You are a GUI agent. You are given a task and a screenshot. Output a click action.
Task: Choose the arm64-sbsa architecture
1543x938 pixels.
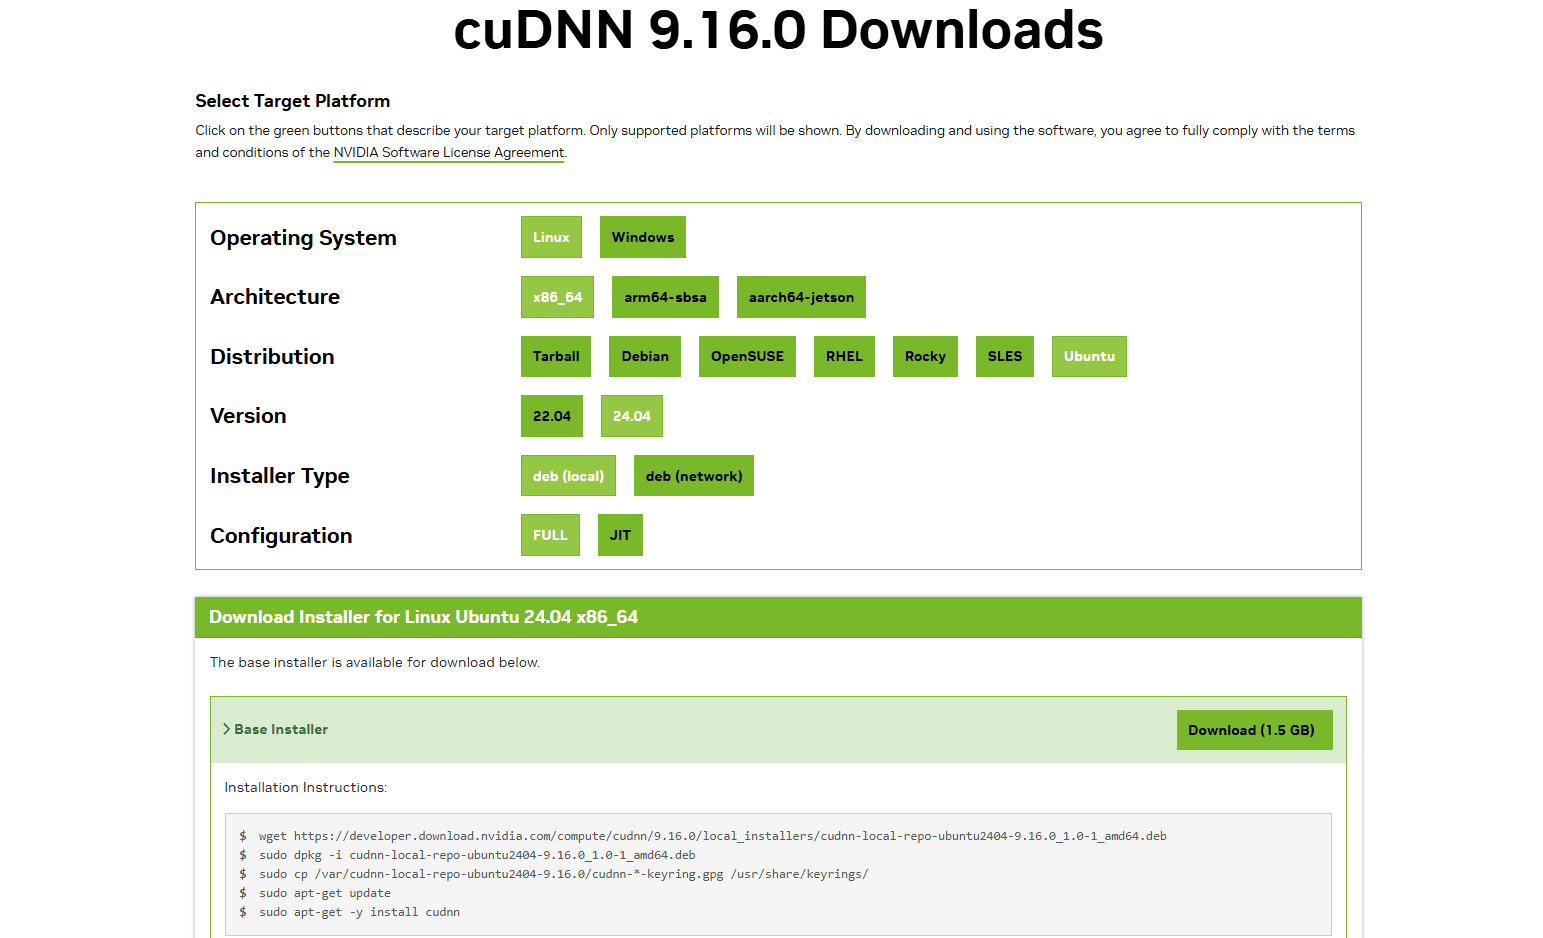[x=665, y=297]
